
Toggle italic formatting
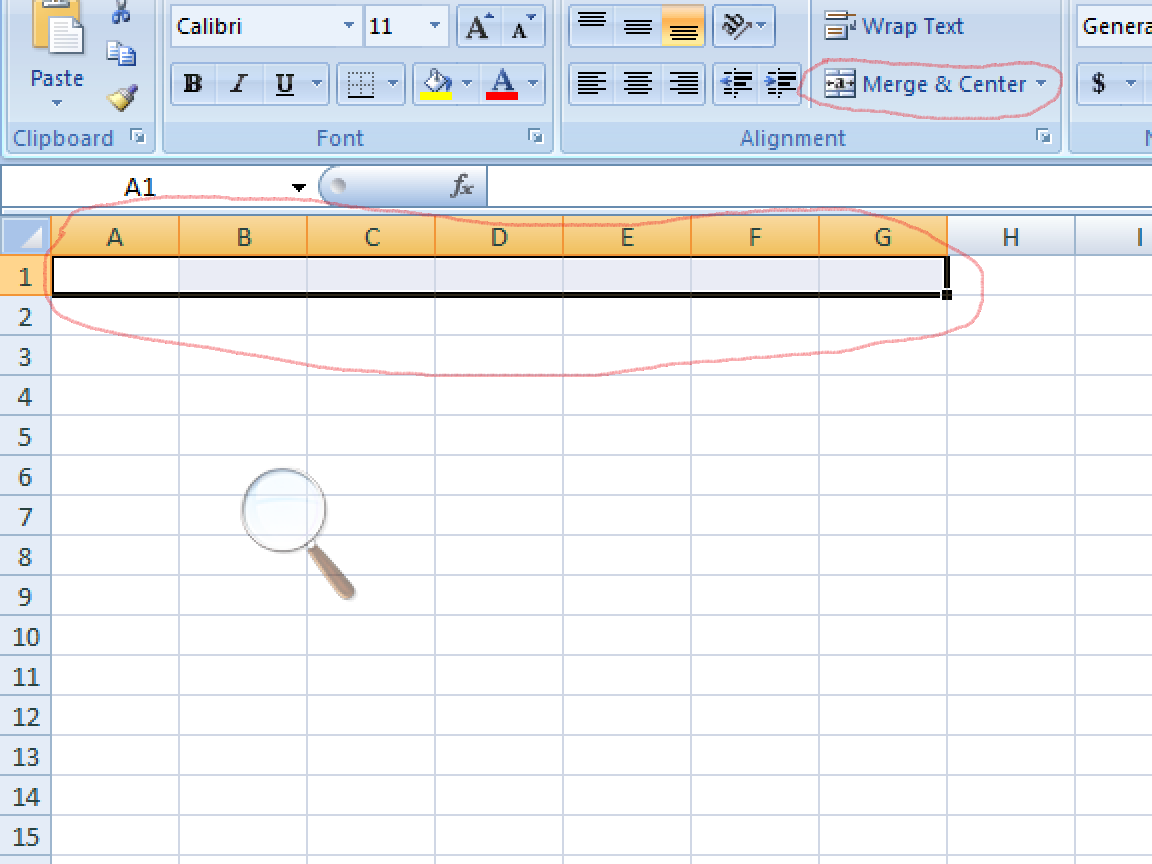[x=238, y=84]
